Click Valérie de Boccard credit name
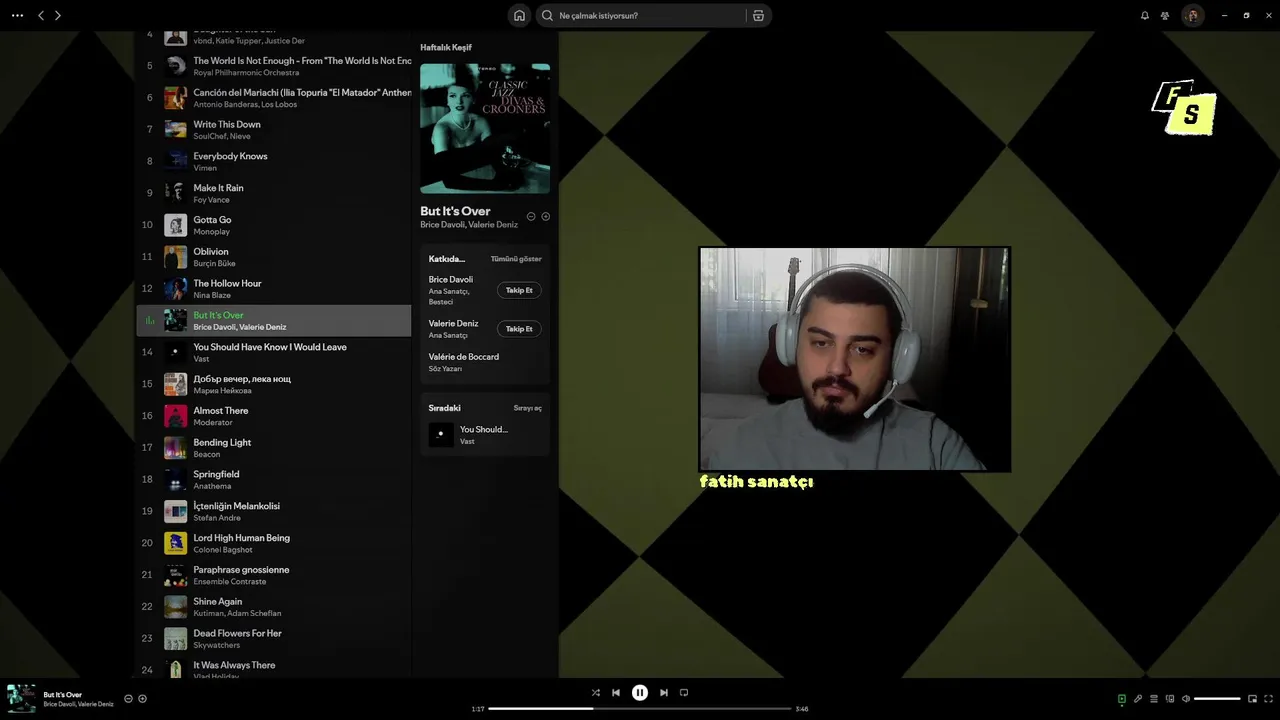1280x720 pixels. coord(464,357)
